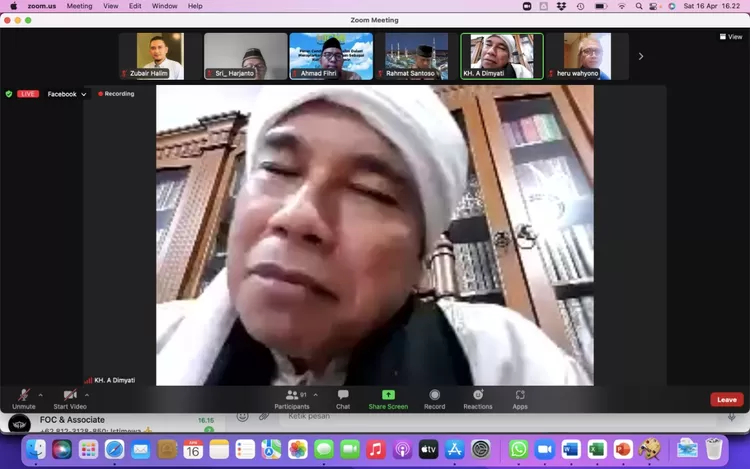Open the Zoom app in Dock

click(544, 449)
